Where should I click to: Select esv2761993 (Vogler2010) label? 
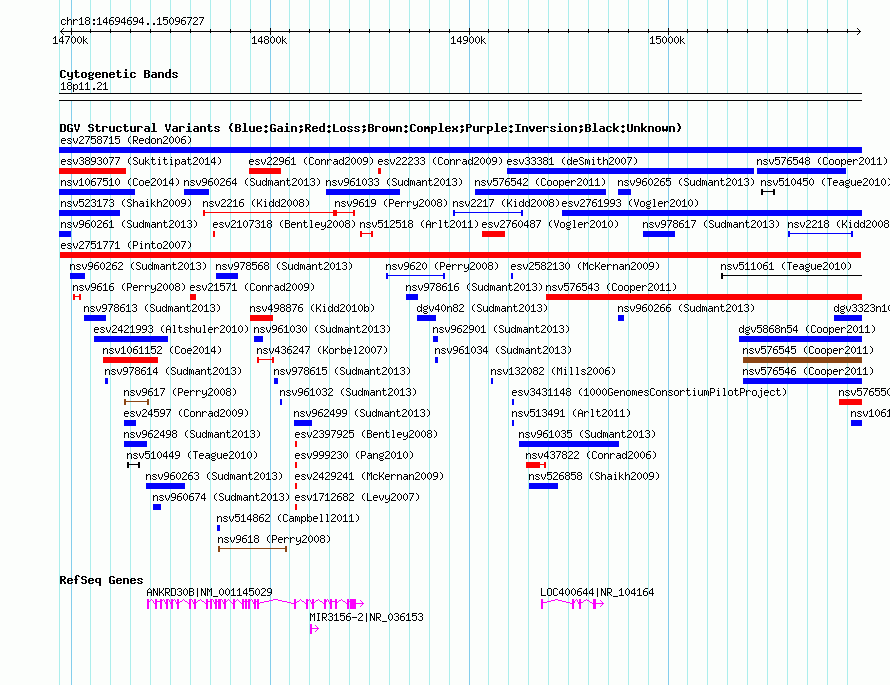(x=630, y=203)
